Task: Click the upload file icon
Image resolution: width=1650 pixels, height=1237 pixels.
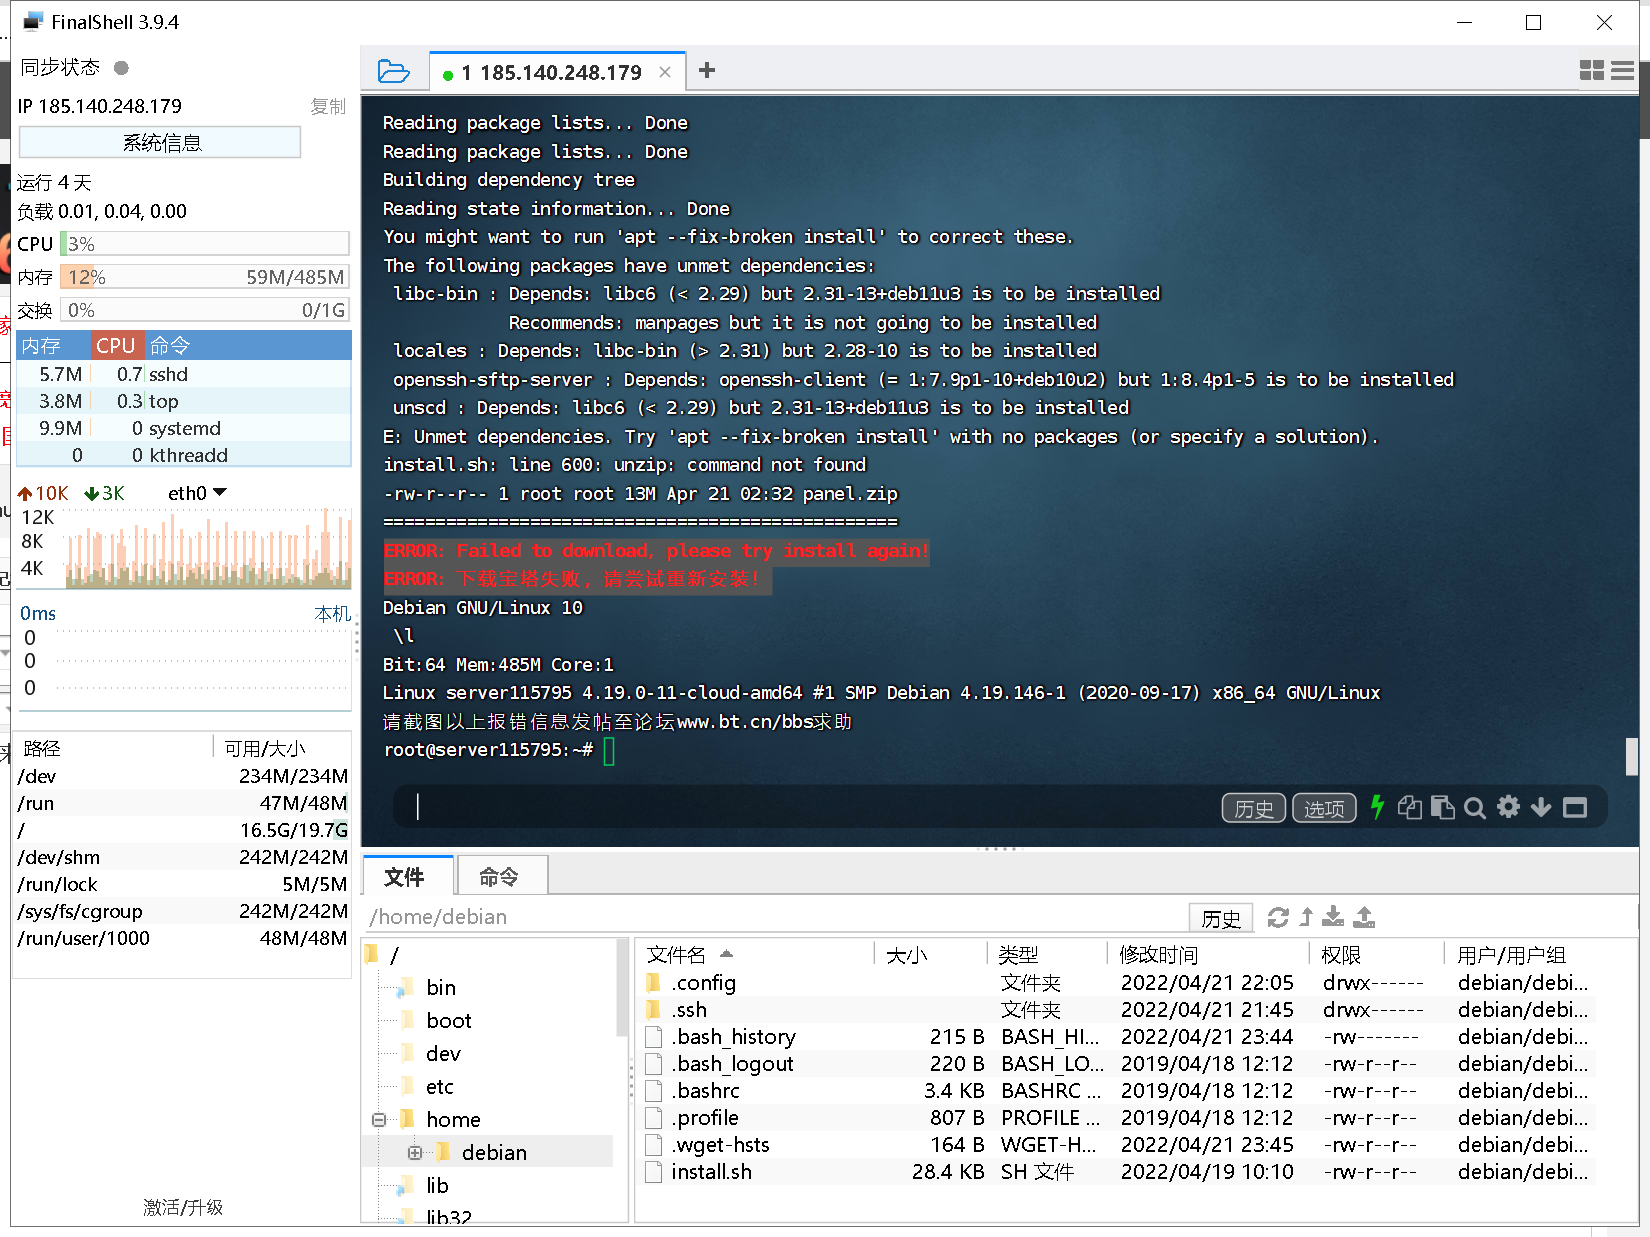Action: point(1364,917)
